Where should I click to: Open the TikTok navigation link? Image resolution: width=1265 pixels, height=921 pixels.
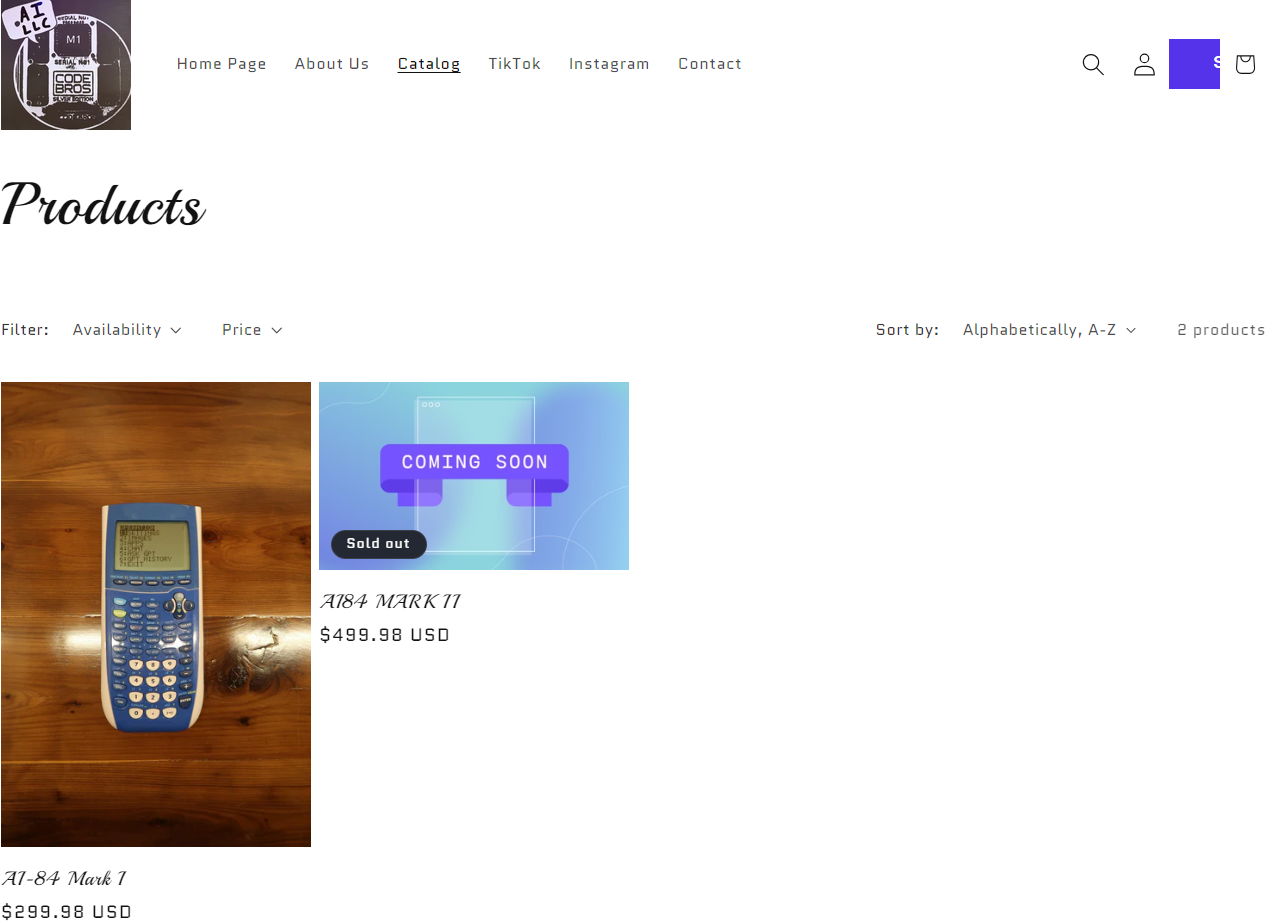[515, 64]
